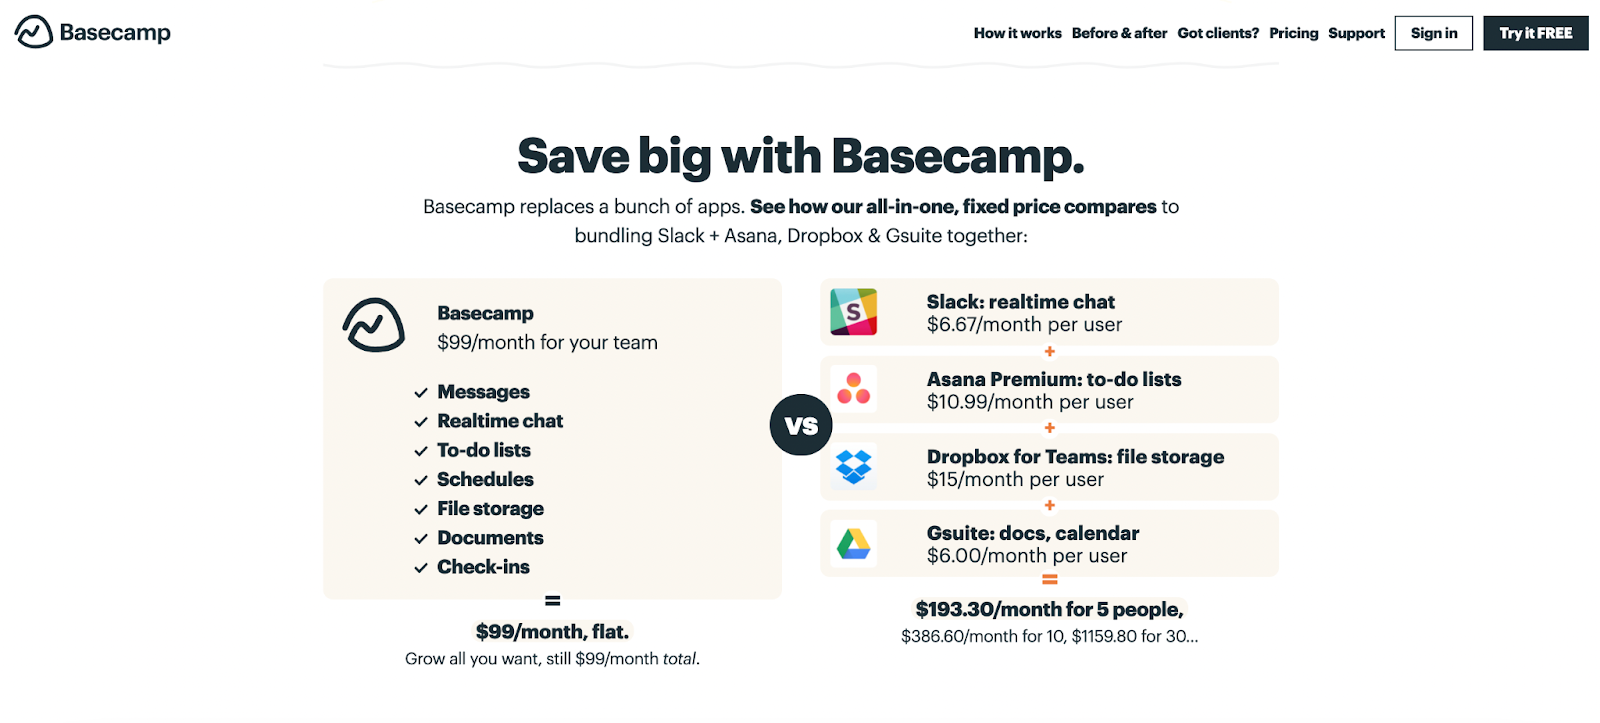Open the How it works page
The height and width of the screenshot is (723, 1600).
tap(1017, 33)
